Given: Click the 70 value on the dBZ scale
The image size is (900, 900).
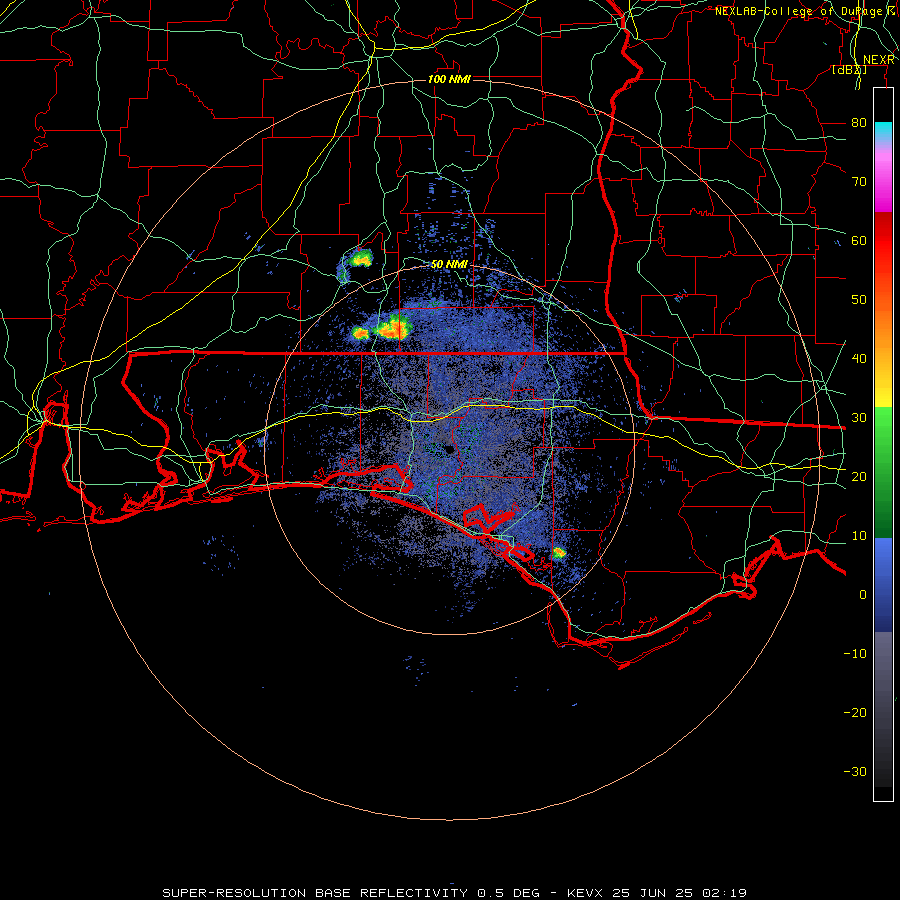Looking at the screenshot, I should point(859,182).
